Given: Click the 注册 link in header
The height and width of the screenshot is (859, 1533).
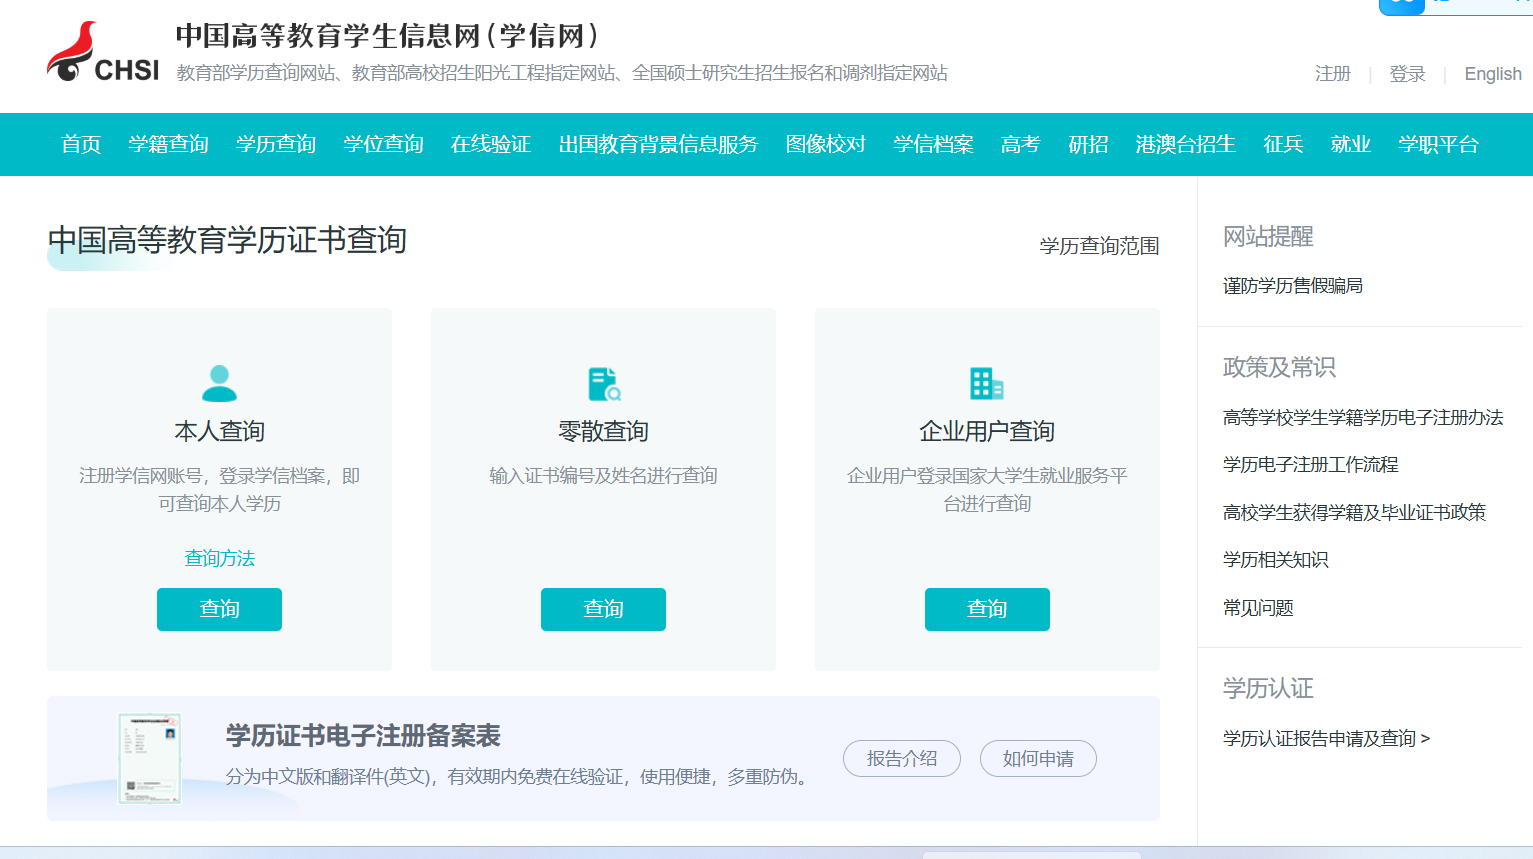Looking at the screenshot, I should [x=1333, y=74].
